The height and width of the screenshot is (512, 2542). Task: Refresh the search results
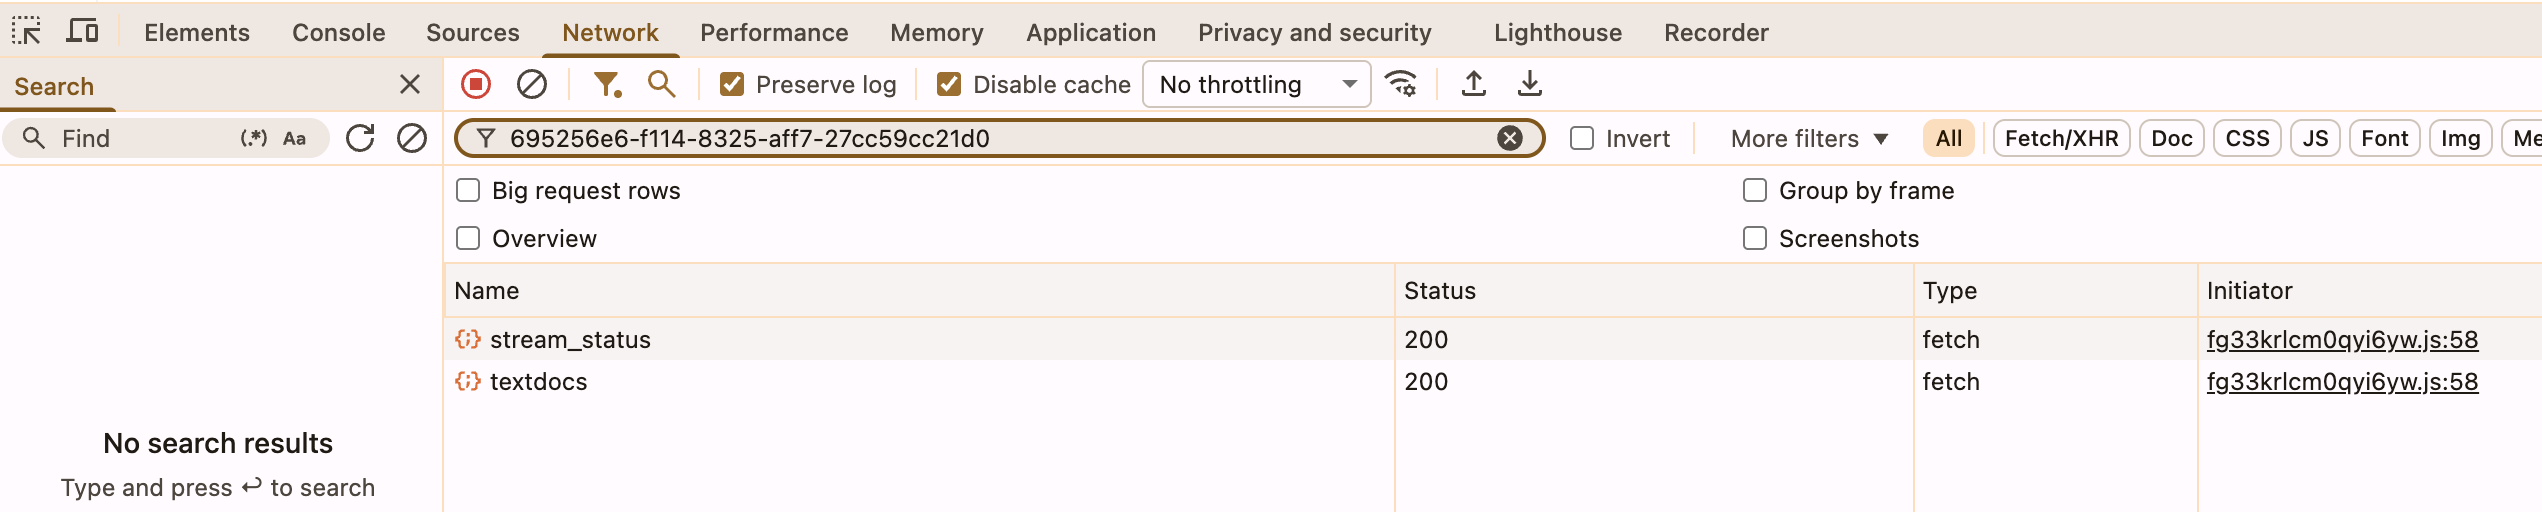click(360, 138)
